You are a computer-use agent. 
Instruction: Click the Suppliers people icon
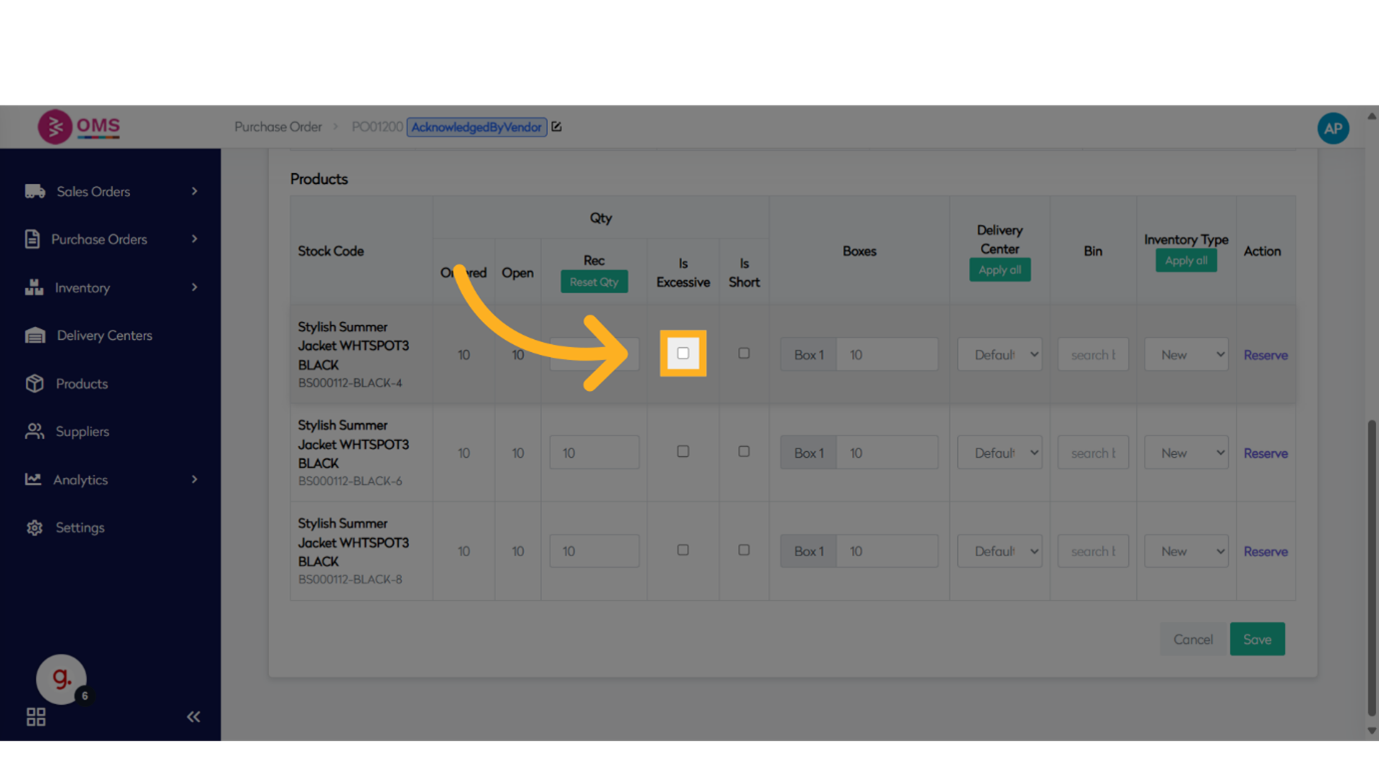tap(35, 432)
